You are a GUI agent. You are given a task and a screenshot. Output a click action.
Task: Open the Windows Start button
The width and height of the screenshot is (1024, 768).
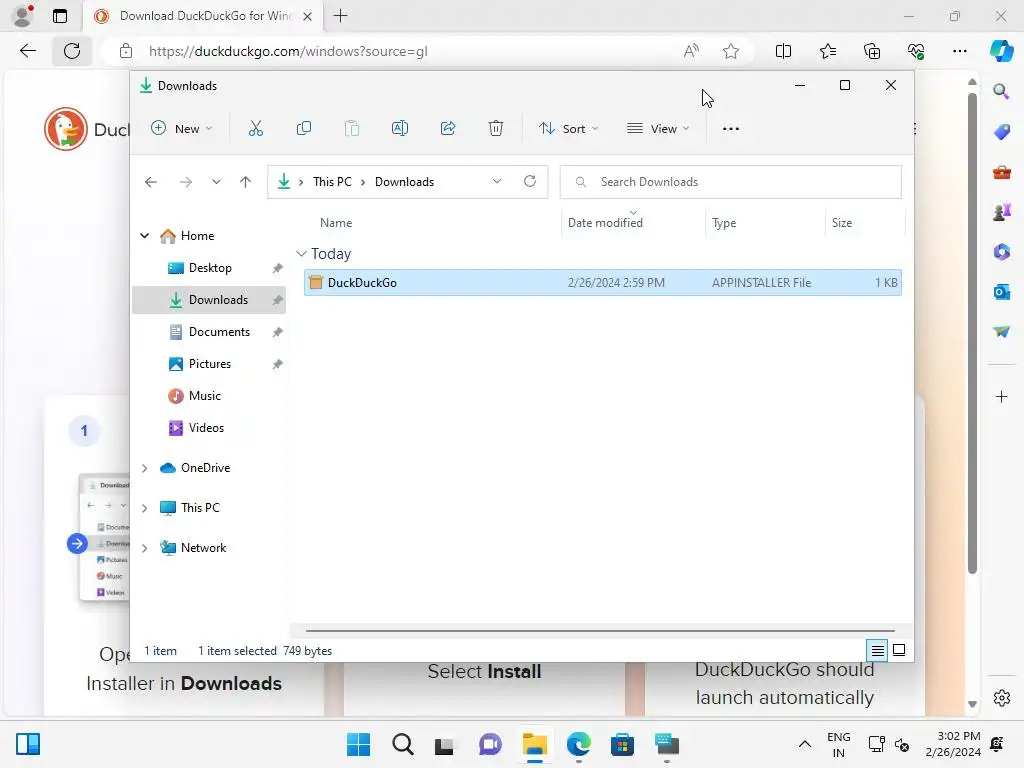(x=358, y=744)
